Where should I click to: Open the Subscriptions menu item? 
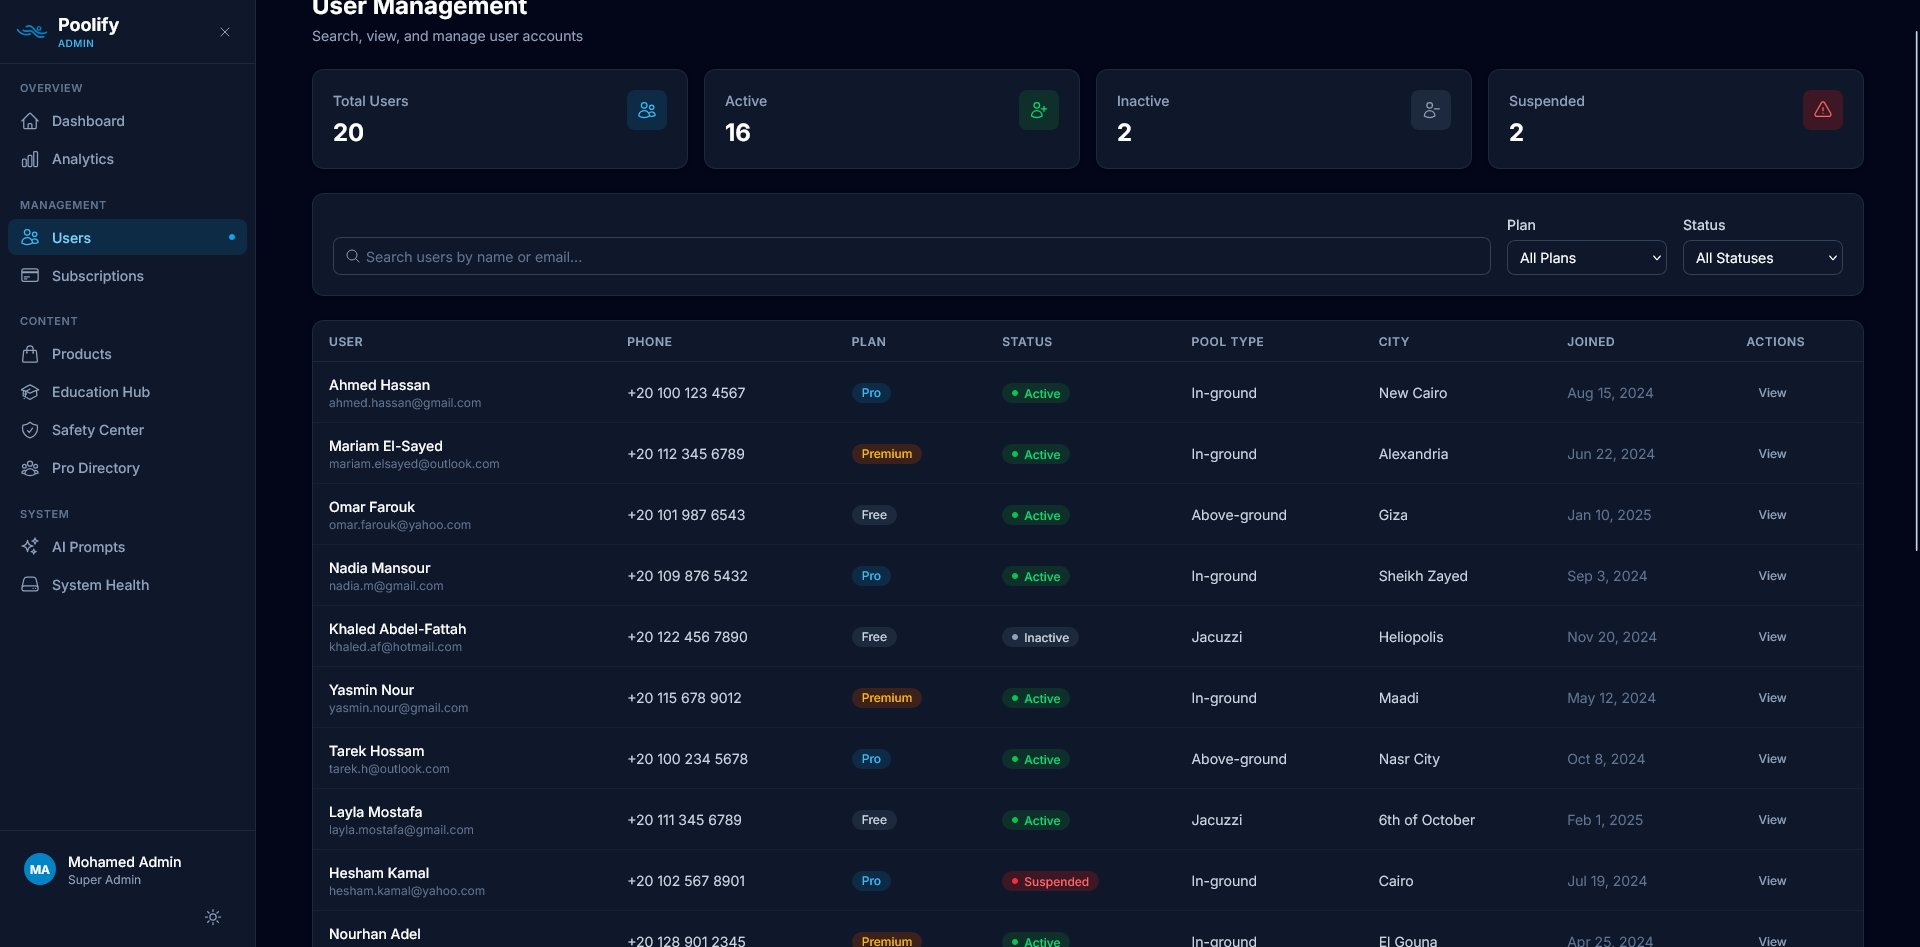pyautogui.click(x=127, y=275)
